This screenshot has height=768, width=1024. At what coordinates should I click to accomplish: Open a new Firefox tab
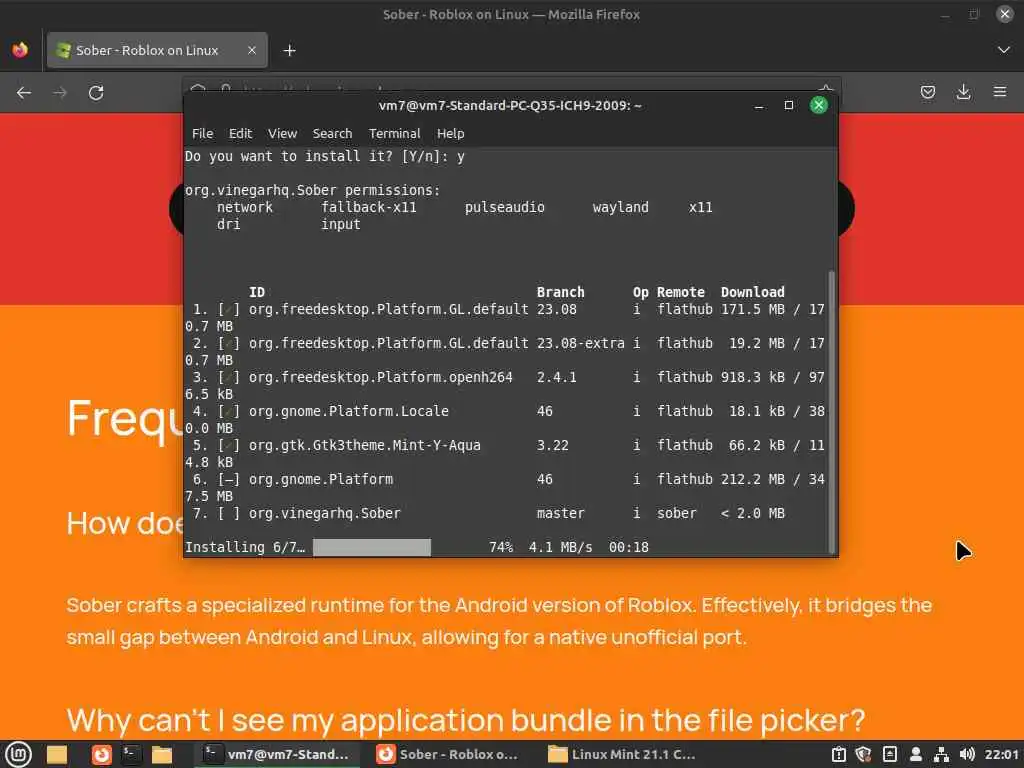pyautogui.click(x=289, y=50)
